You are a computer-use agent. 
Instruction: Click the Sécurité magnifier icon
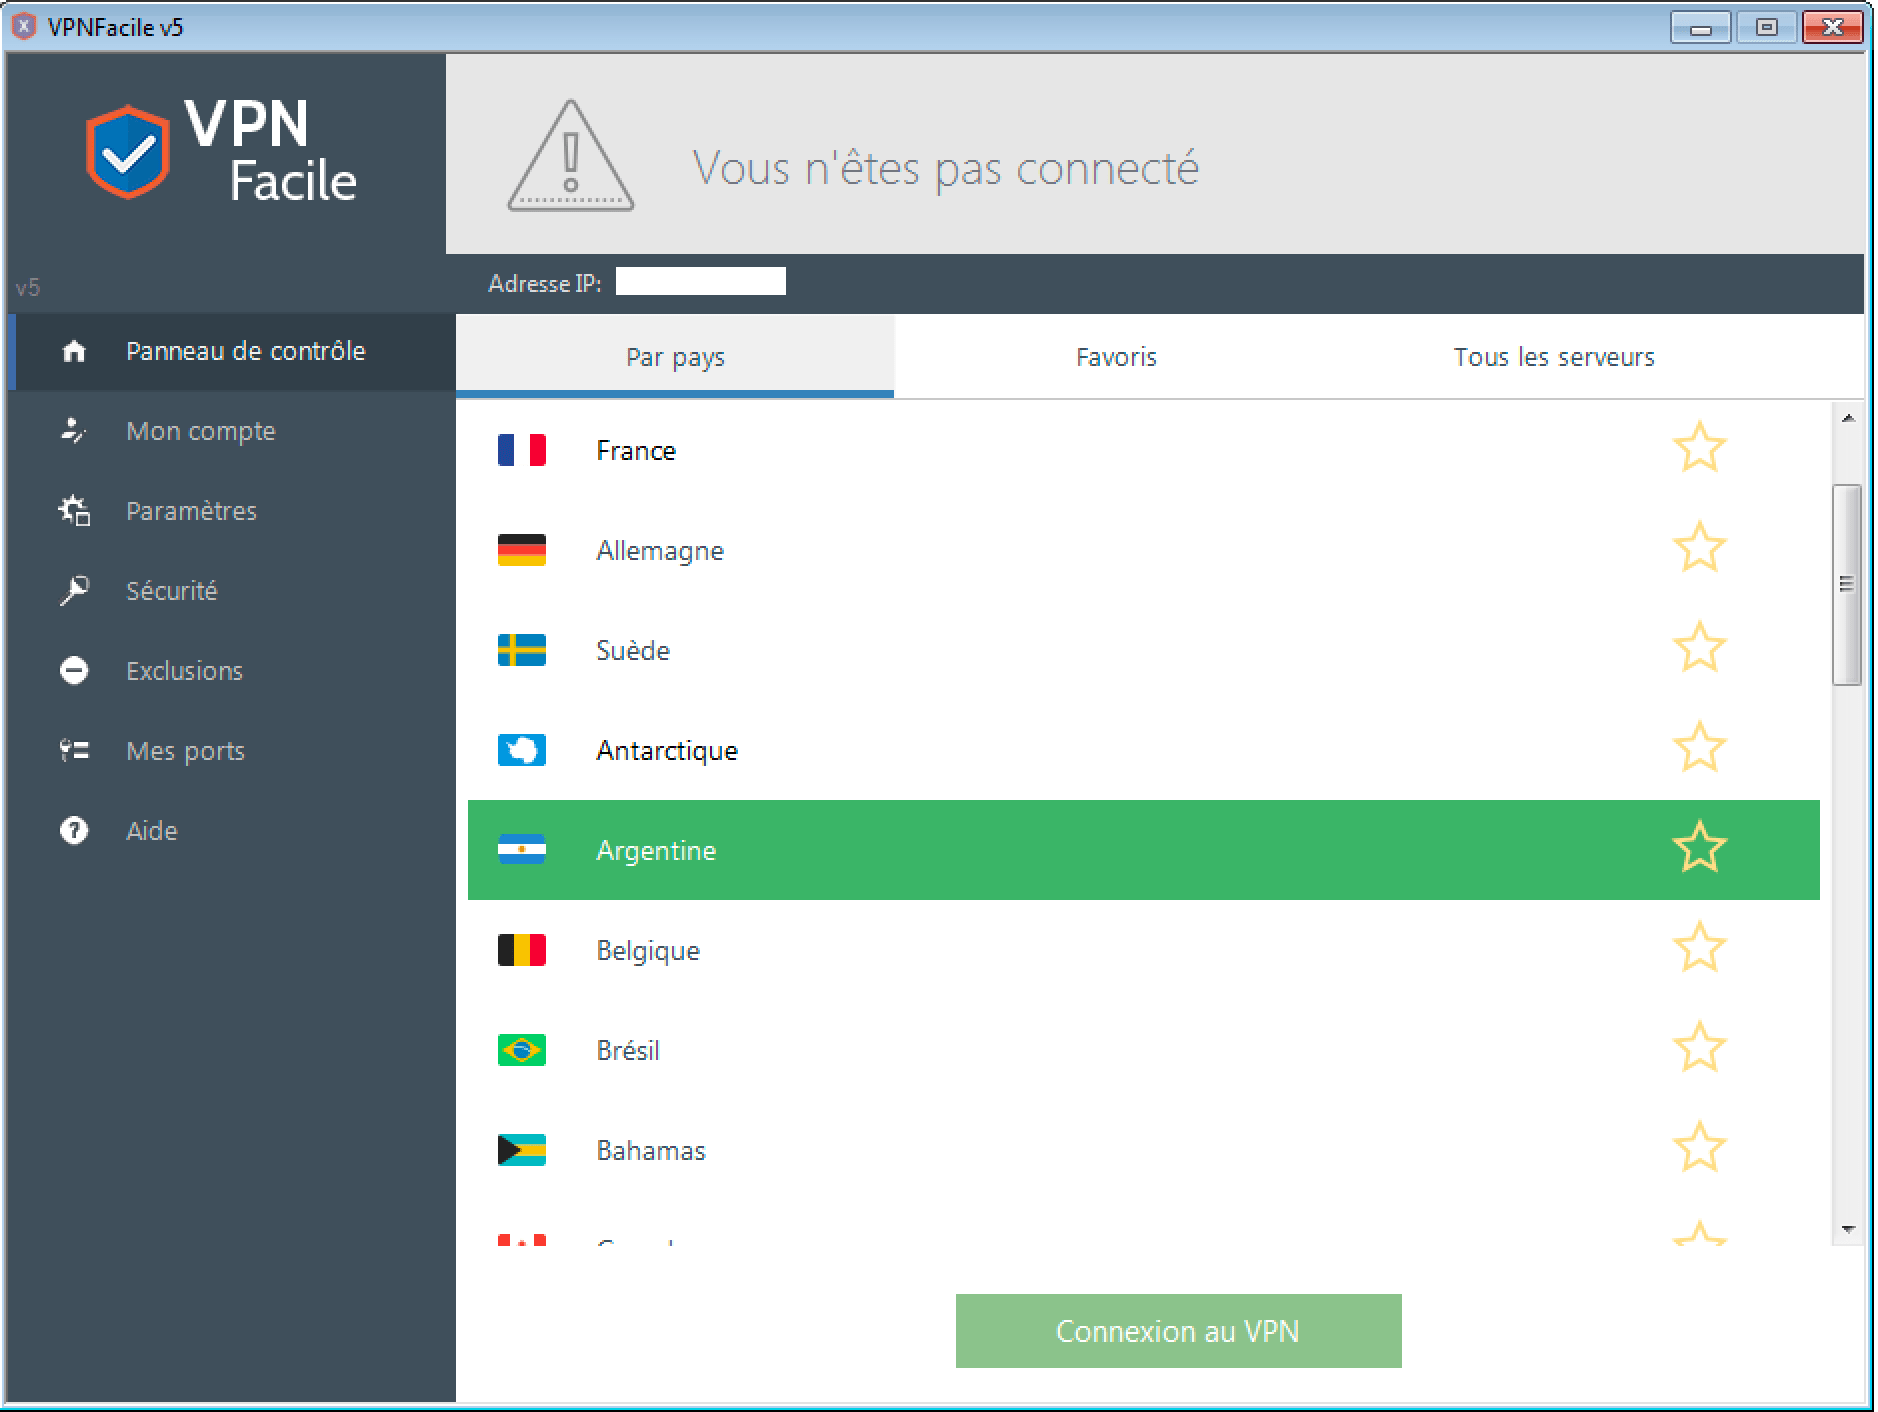73,590
